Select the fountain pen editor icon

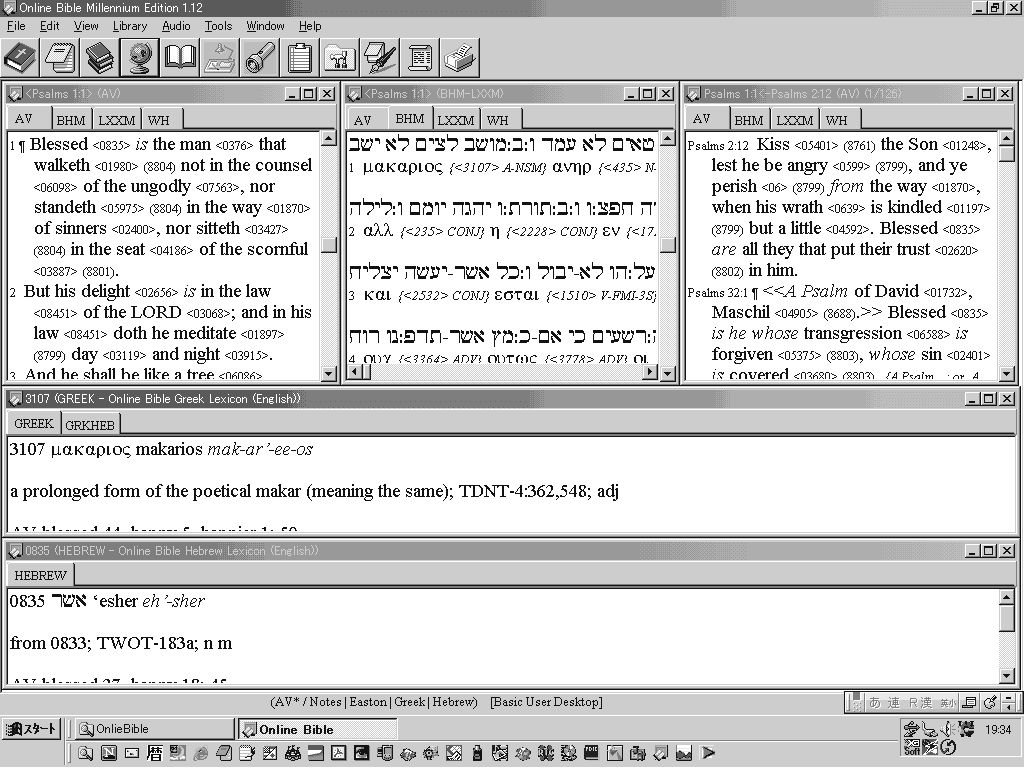(x=380, y=58)
